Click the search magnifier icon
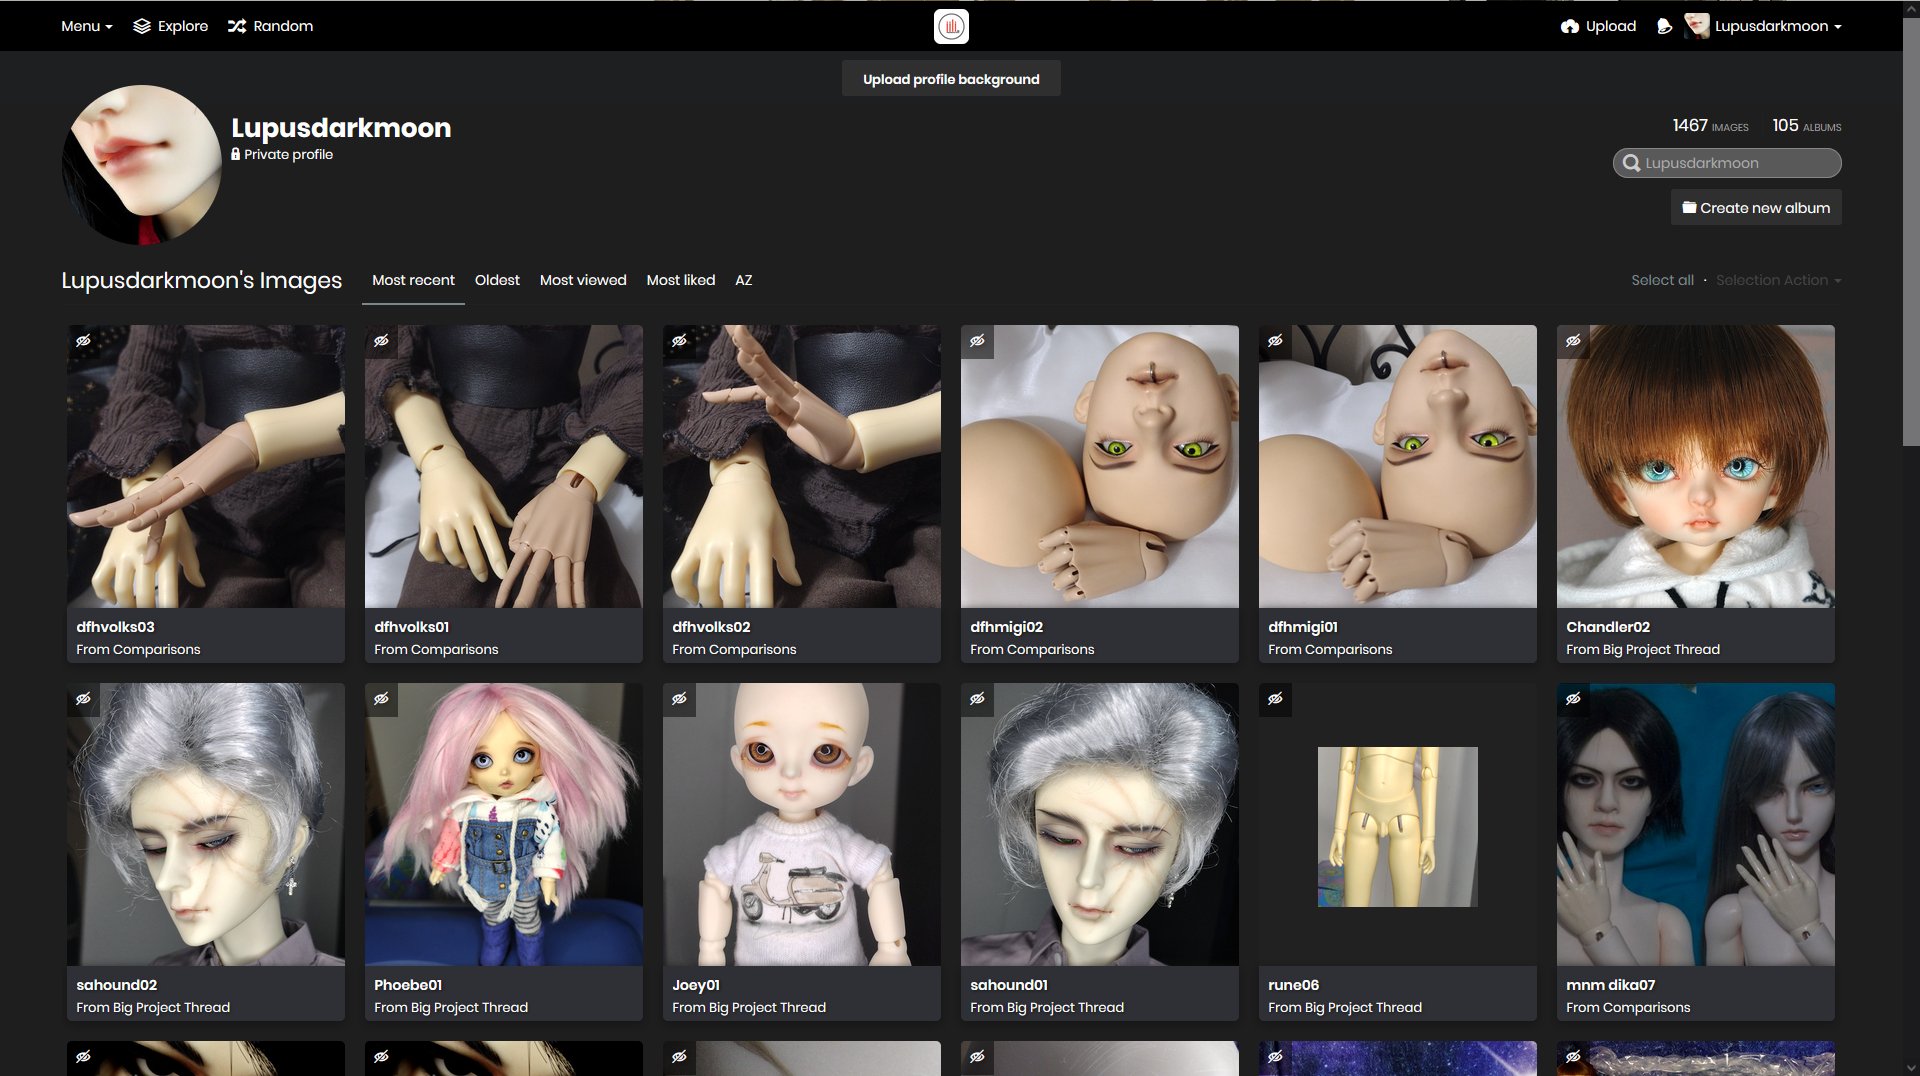The width and height of the screenshot is (1920, 1076). 1631,163
